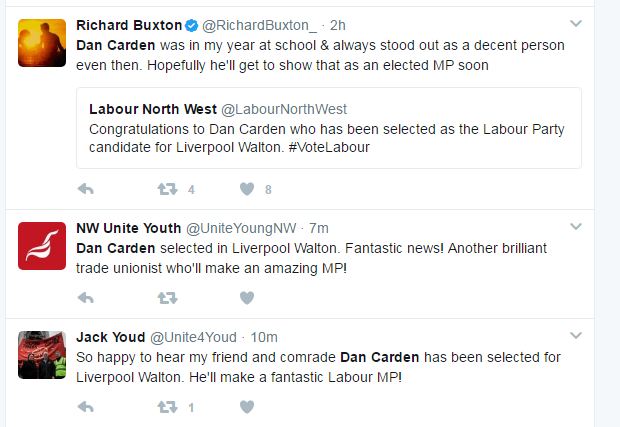
Task: Reply to NW Unite Youth's tweet
Action: pos(86,298)
